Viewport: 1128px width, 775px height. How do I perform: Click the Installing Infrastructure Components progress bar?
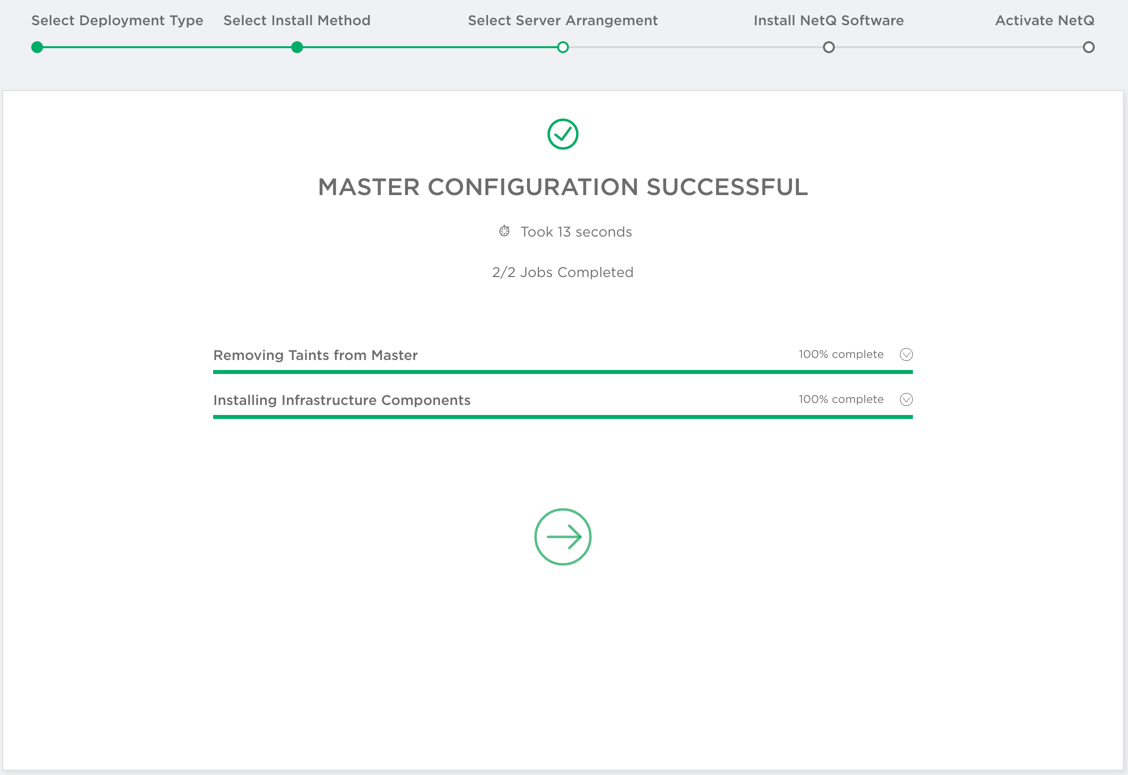point(562,417)
